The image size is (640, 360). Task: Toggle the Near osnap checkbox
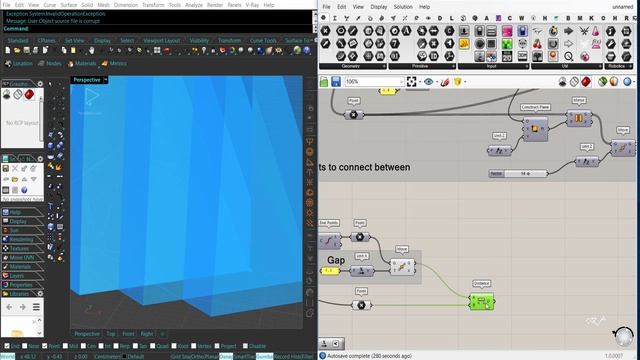[24, 346]
